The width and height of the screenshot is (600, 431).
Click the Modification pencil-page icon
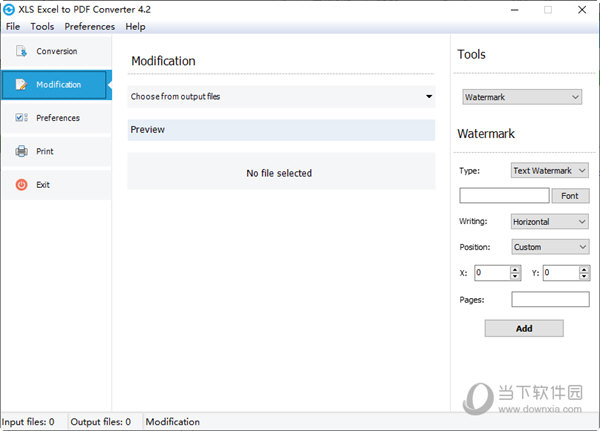[x=21, y=84]
